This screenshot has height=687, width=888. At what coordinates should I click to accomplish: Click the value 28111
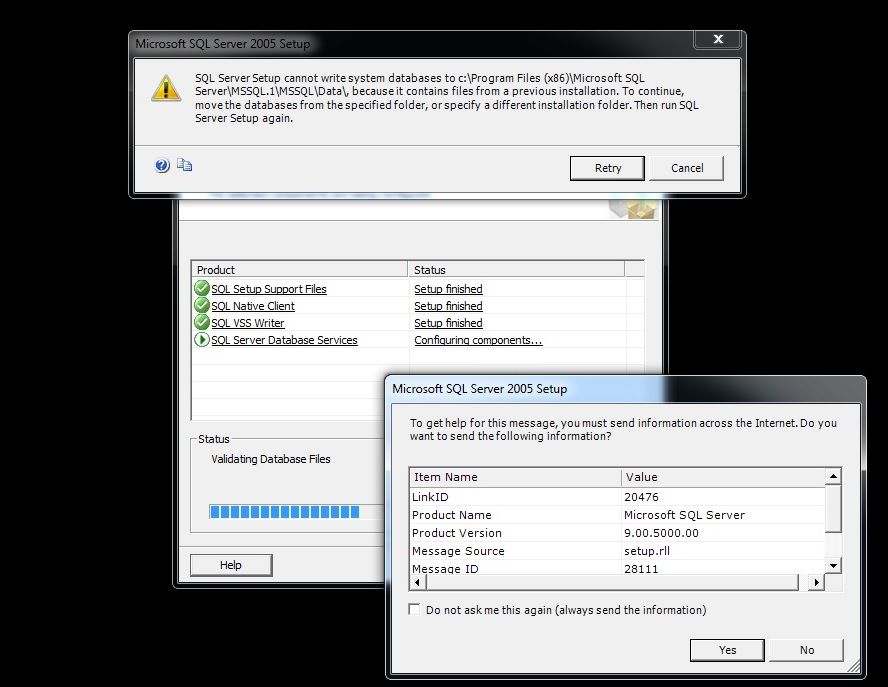(x=641, y=569)
